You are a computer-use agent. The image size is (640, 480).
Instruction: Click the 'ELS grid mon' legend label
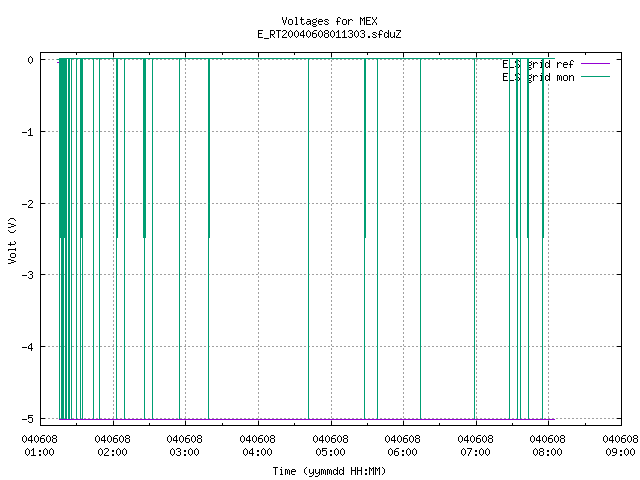point(538,77)
